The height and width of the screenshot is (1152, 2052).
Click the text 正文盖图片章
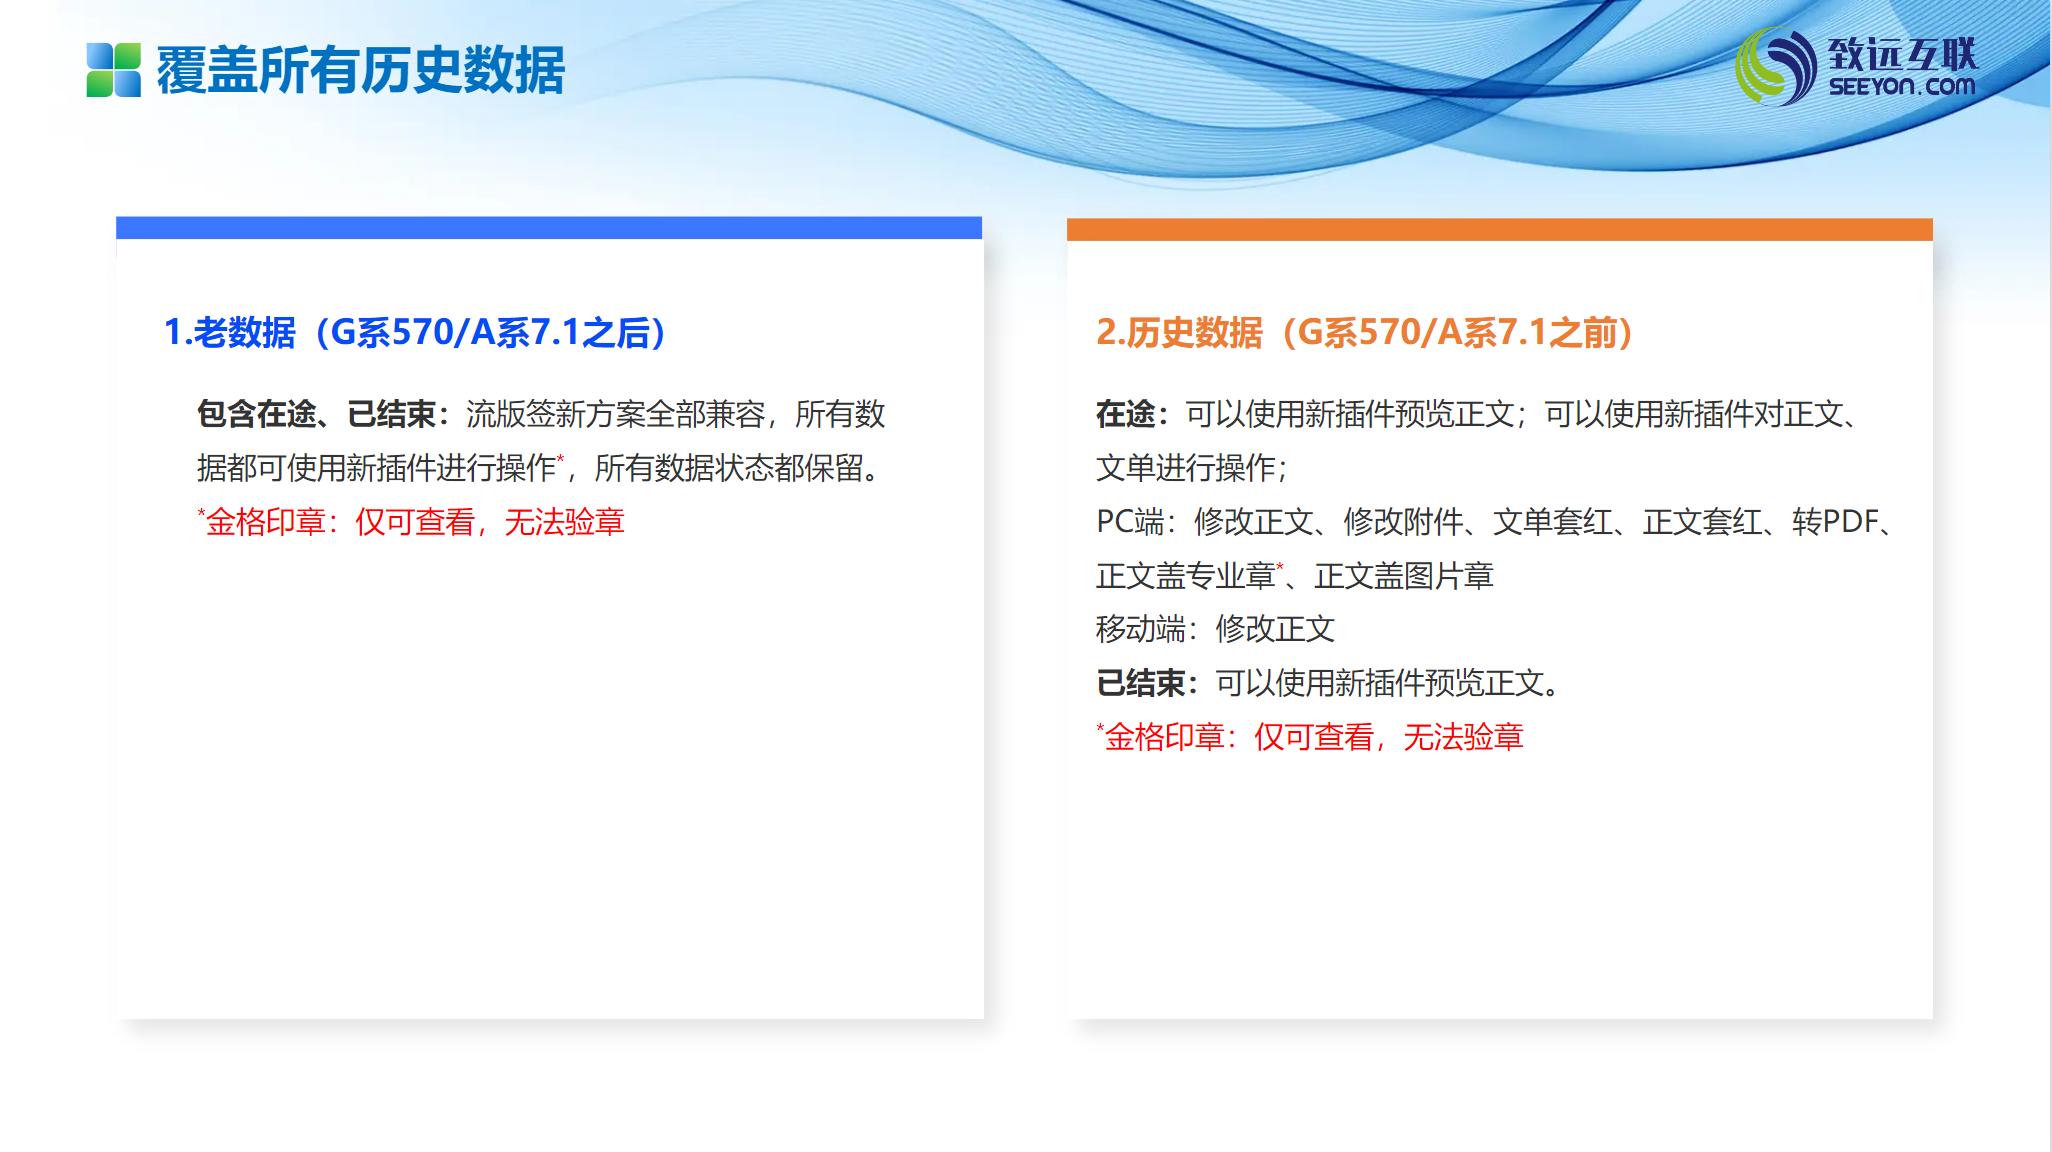(x=1404, y=576)
